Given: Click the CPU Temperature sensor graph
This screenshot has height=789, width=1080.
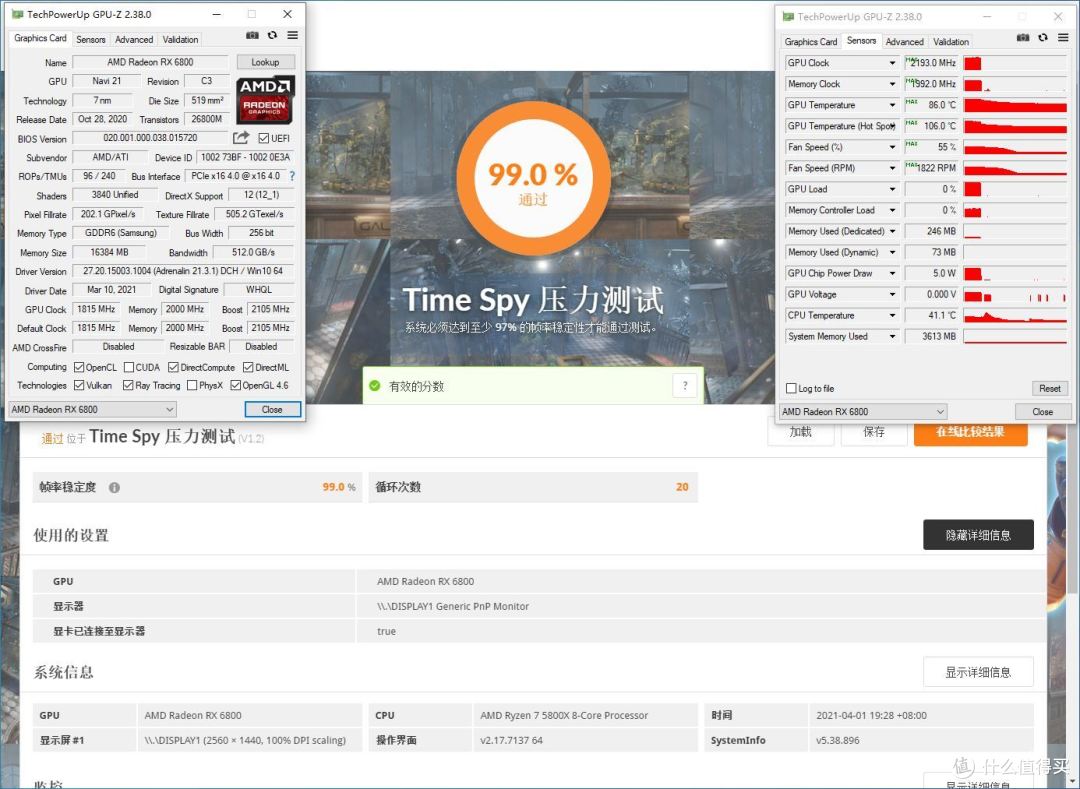Looking at the screenshot, I should (1015, 315).
